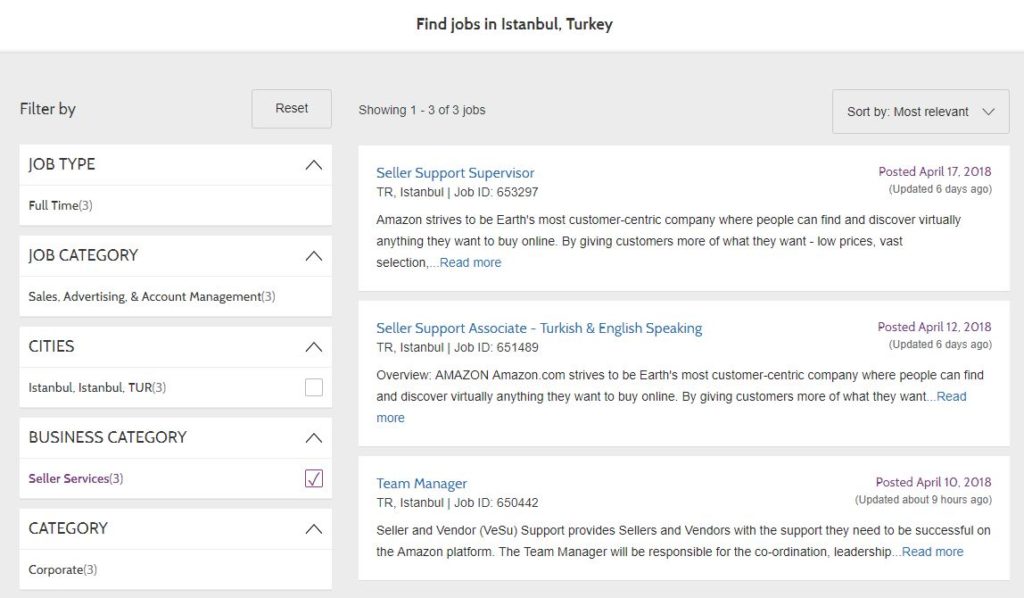Read more on Team Manager description
This screenshot has height=598, width=1024.
(933, 552)
